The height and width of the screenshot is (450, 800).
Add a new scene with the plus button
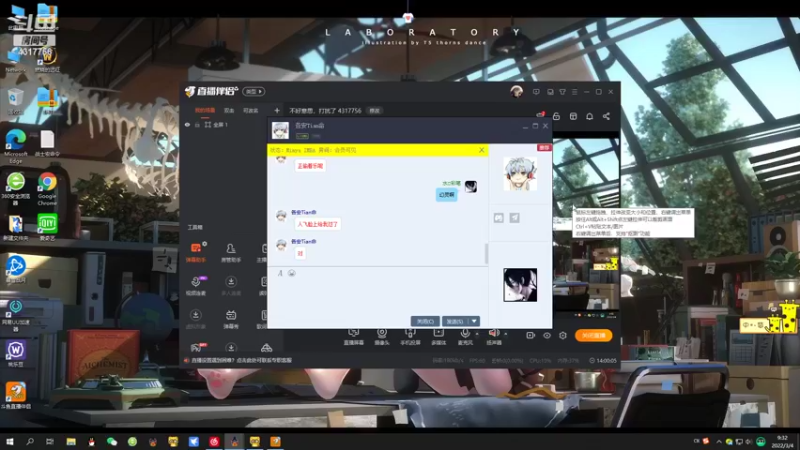[x=277, y=110]
